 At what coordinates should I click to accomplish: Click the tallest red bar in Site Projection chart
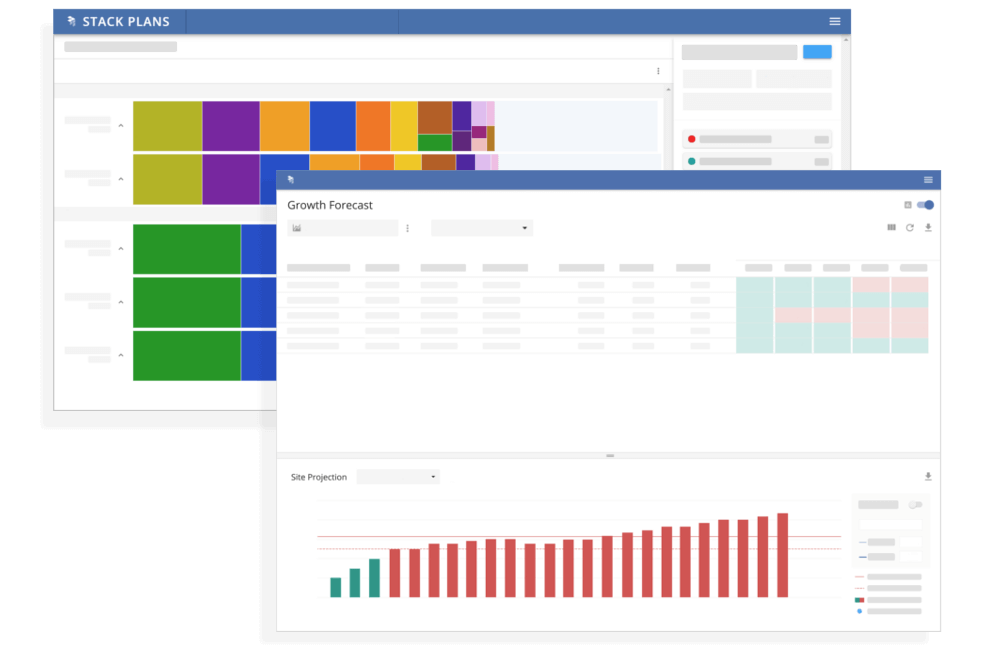point(783,555)
